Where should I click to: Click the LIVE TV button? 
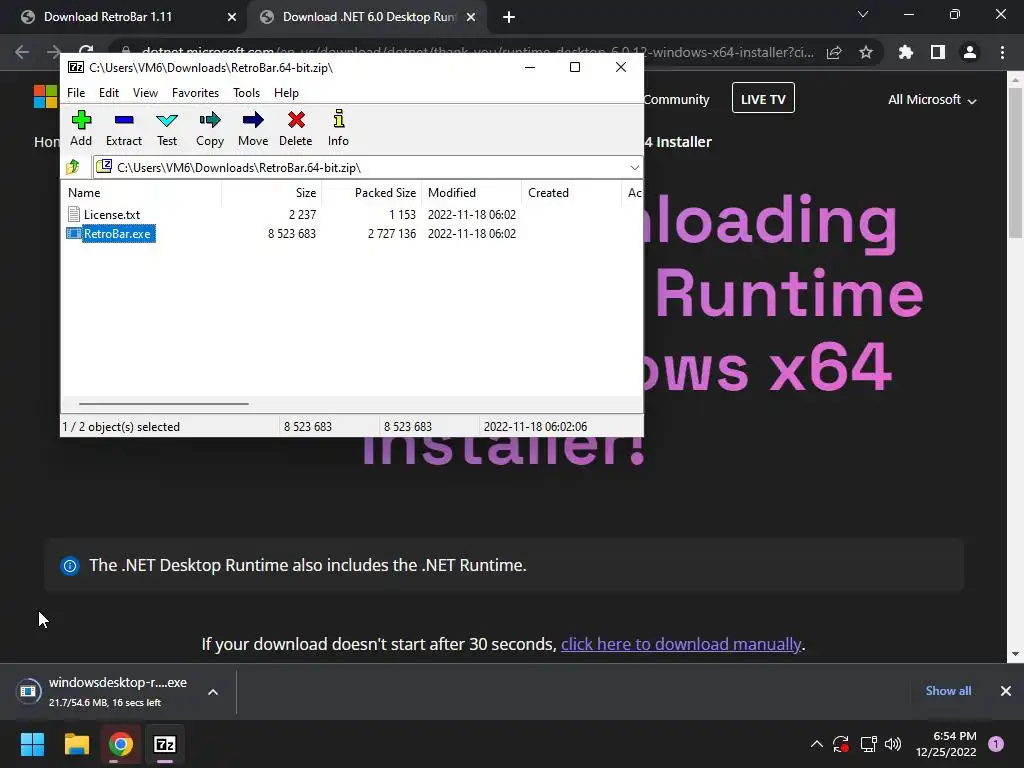pyautogui.click(x=763, y=98)
